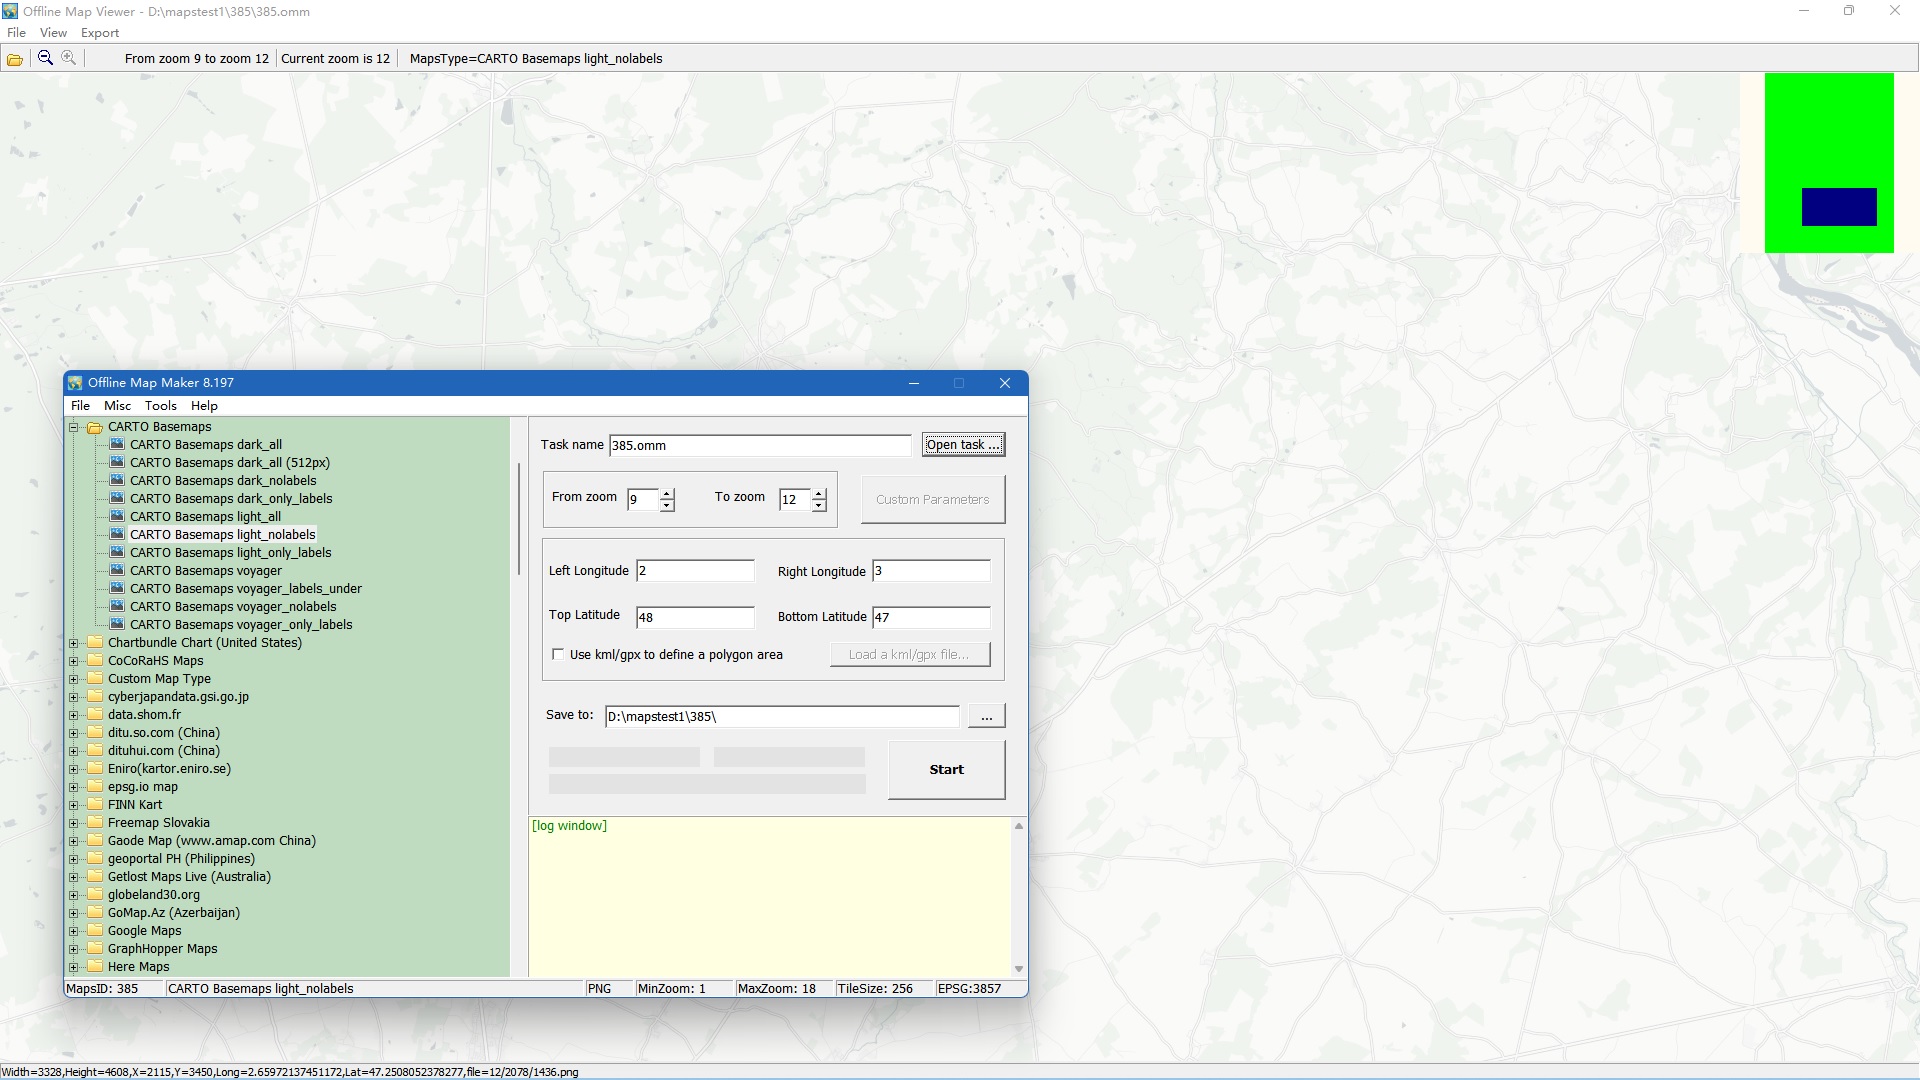
Task: Click the CARTO Basemaps folder icon
Action: (x=94, y=426)
